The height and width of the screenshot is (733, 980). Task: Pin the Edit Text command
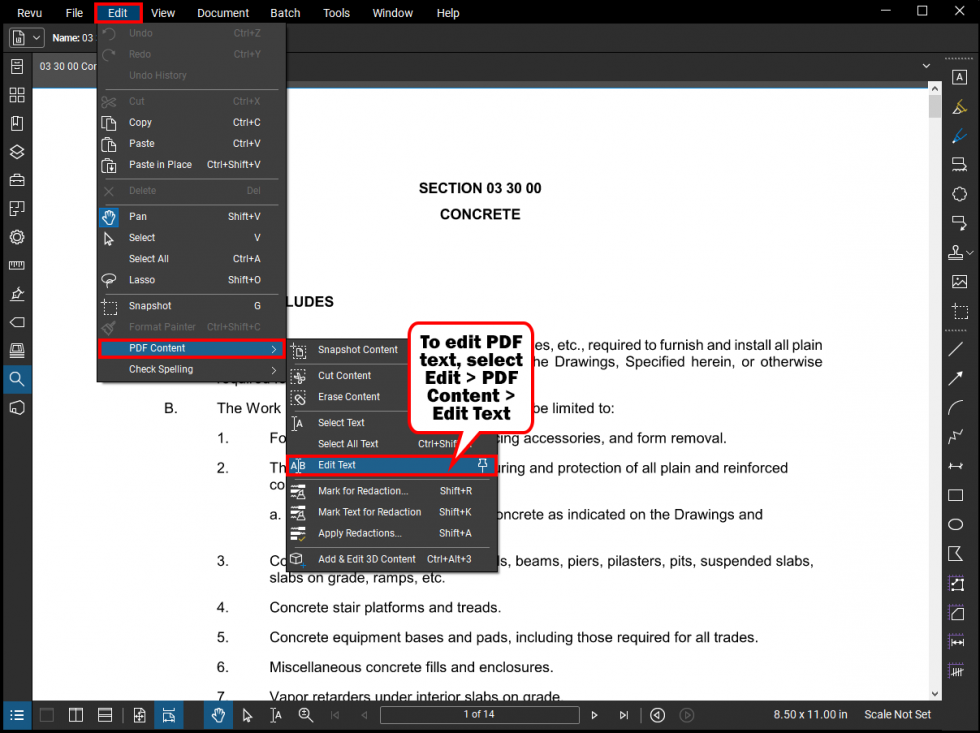(x=482, y=465)
